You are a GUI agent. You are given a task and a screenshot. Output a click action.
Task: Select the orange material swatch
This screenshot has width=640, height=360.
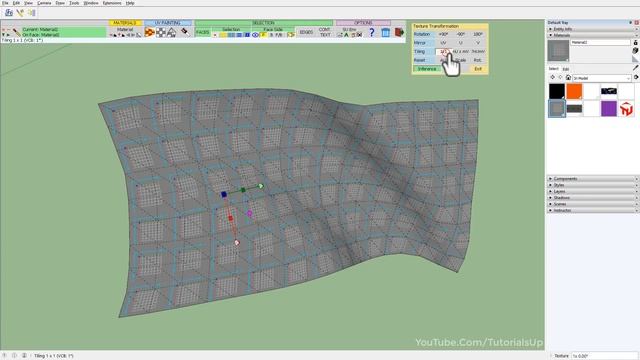click(574, 91)
